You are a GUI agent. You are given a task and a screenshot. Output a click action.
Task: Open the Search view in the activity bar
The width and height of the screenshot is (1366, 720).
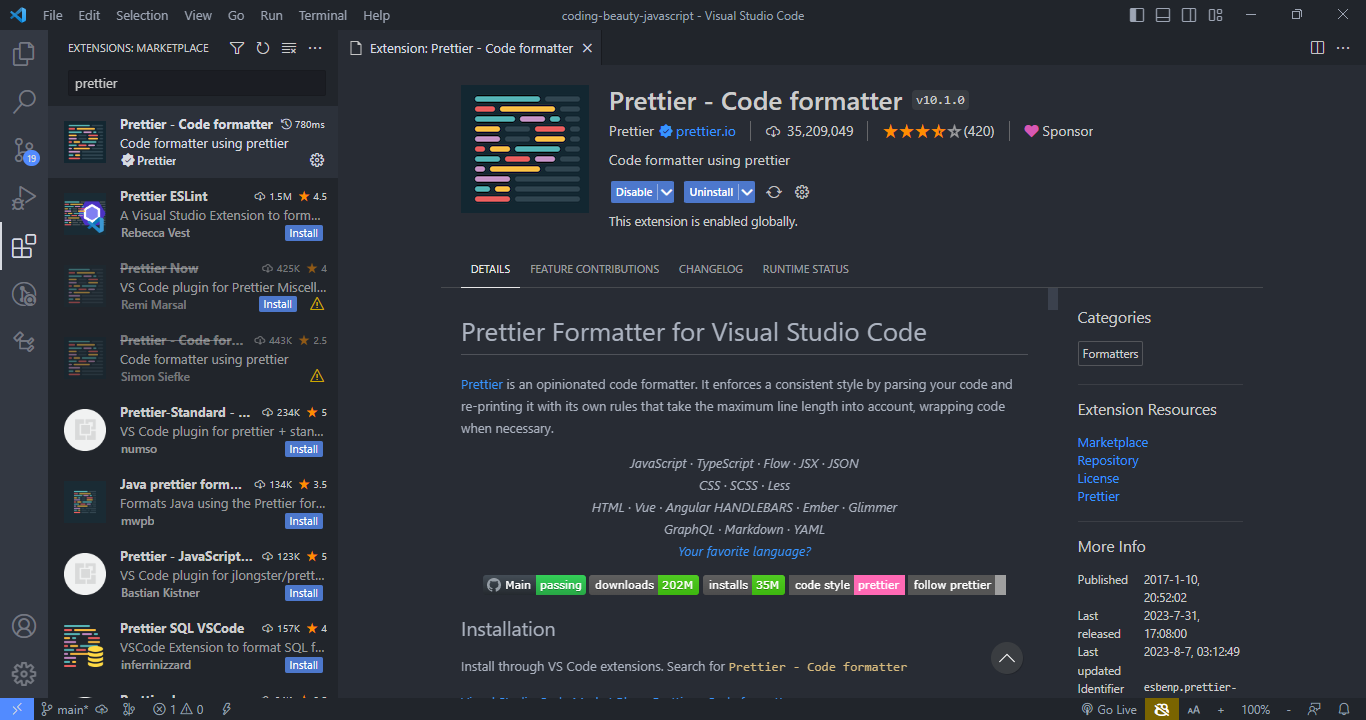click(x=24, y=100)
